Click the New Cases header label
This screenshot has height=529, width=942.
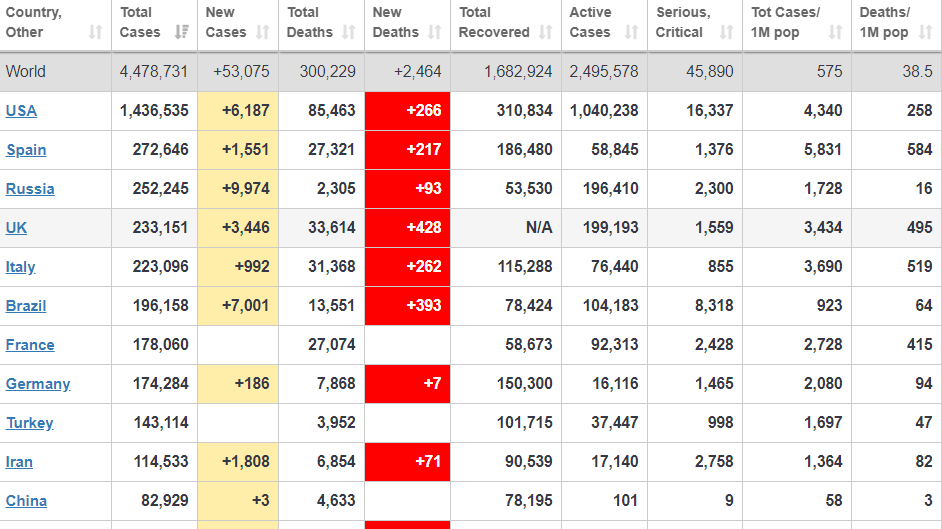[x=226, y=22]
